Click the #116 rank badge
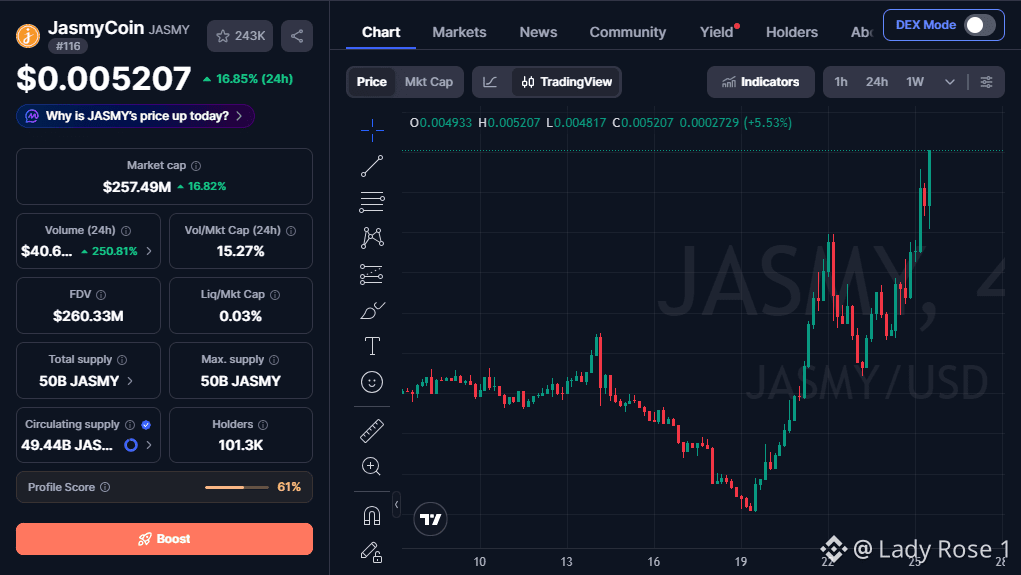 click(x=68, y=46)
